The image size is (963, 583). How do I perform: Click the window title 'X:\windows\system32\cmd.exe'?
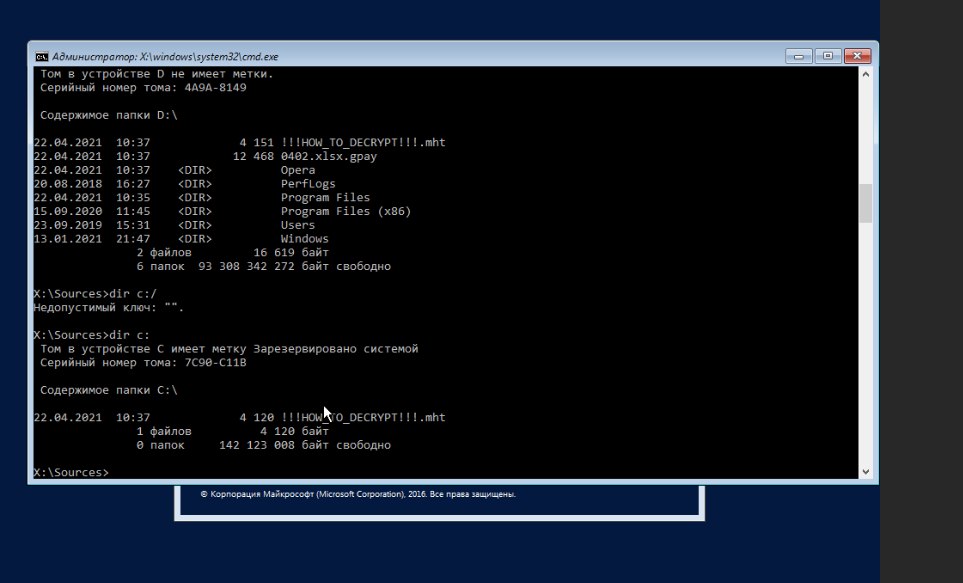[x=209, y=57]
